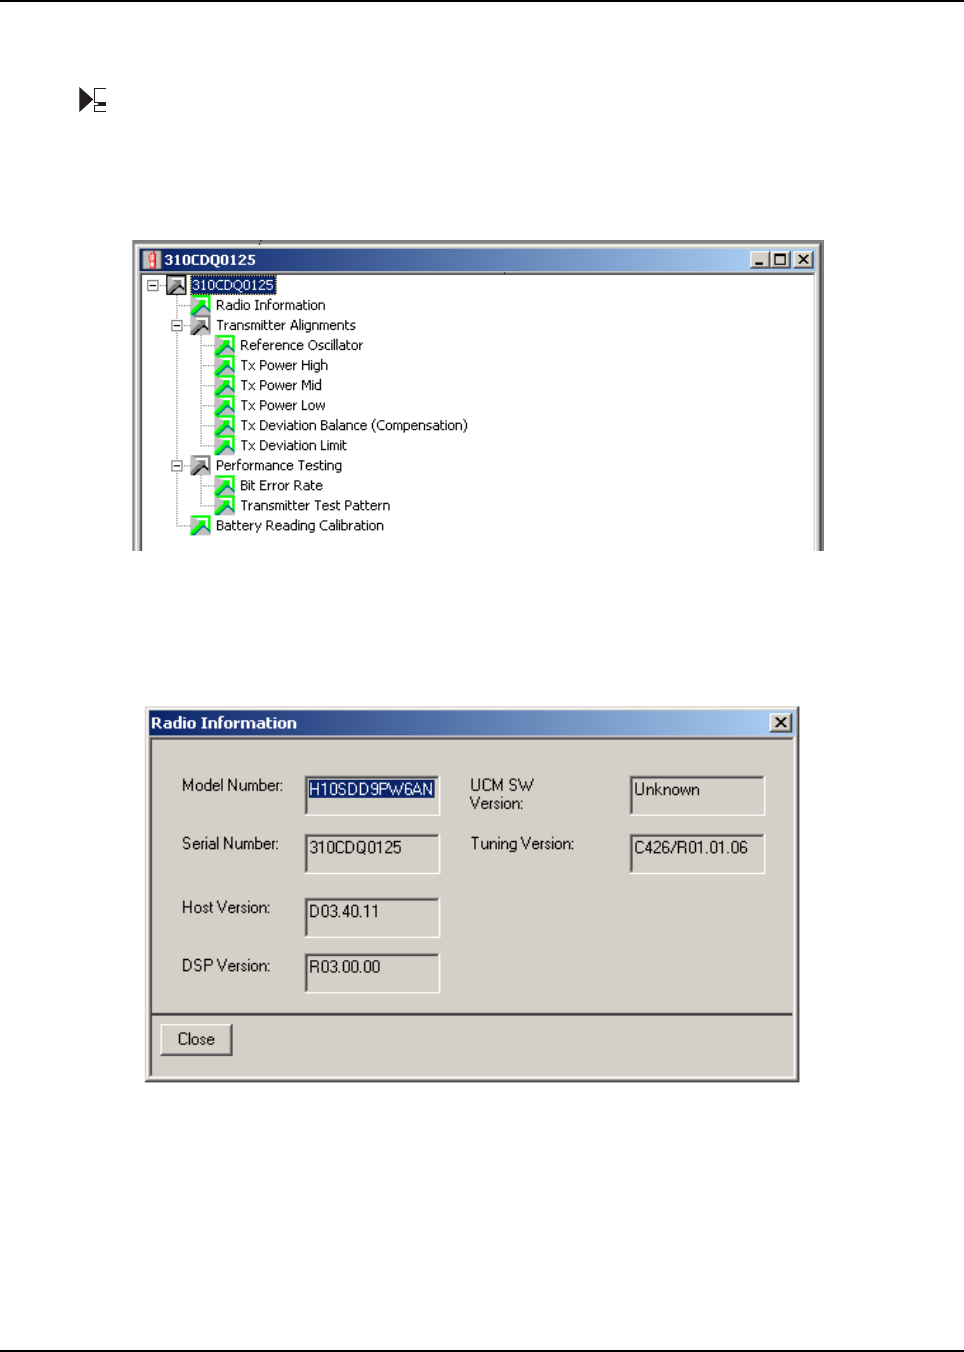
Task: Click the root 310CDQ0125 radio icon
Action: click(176, 285)
